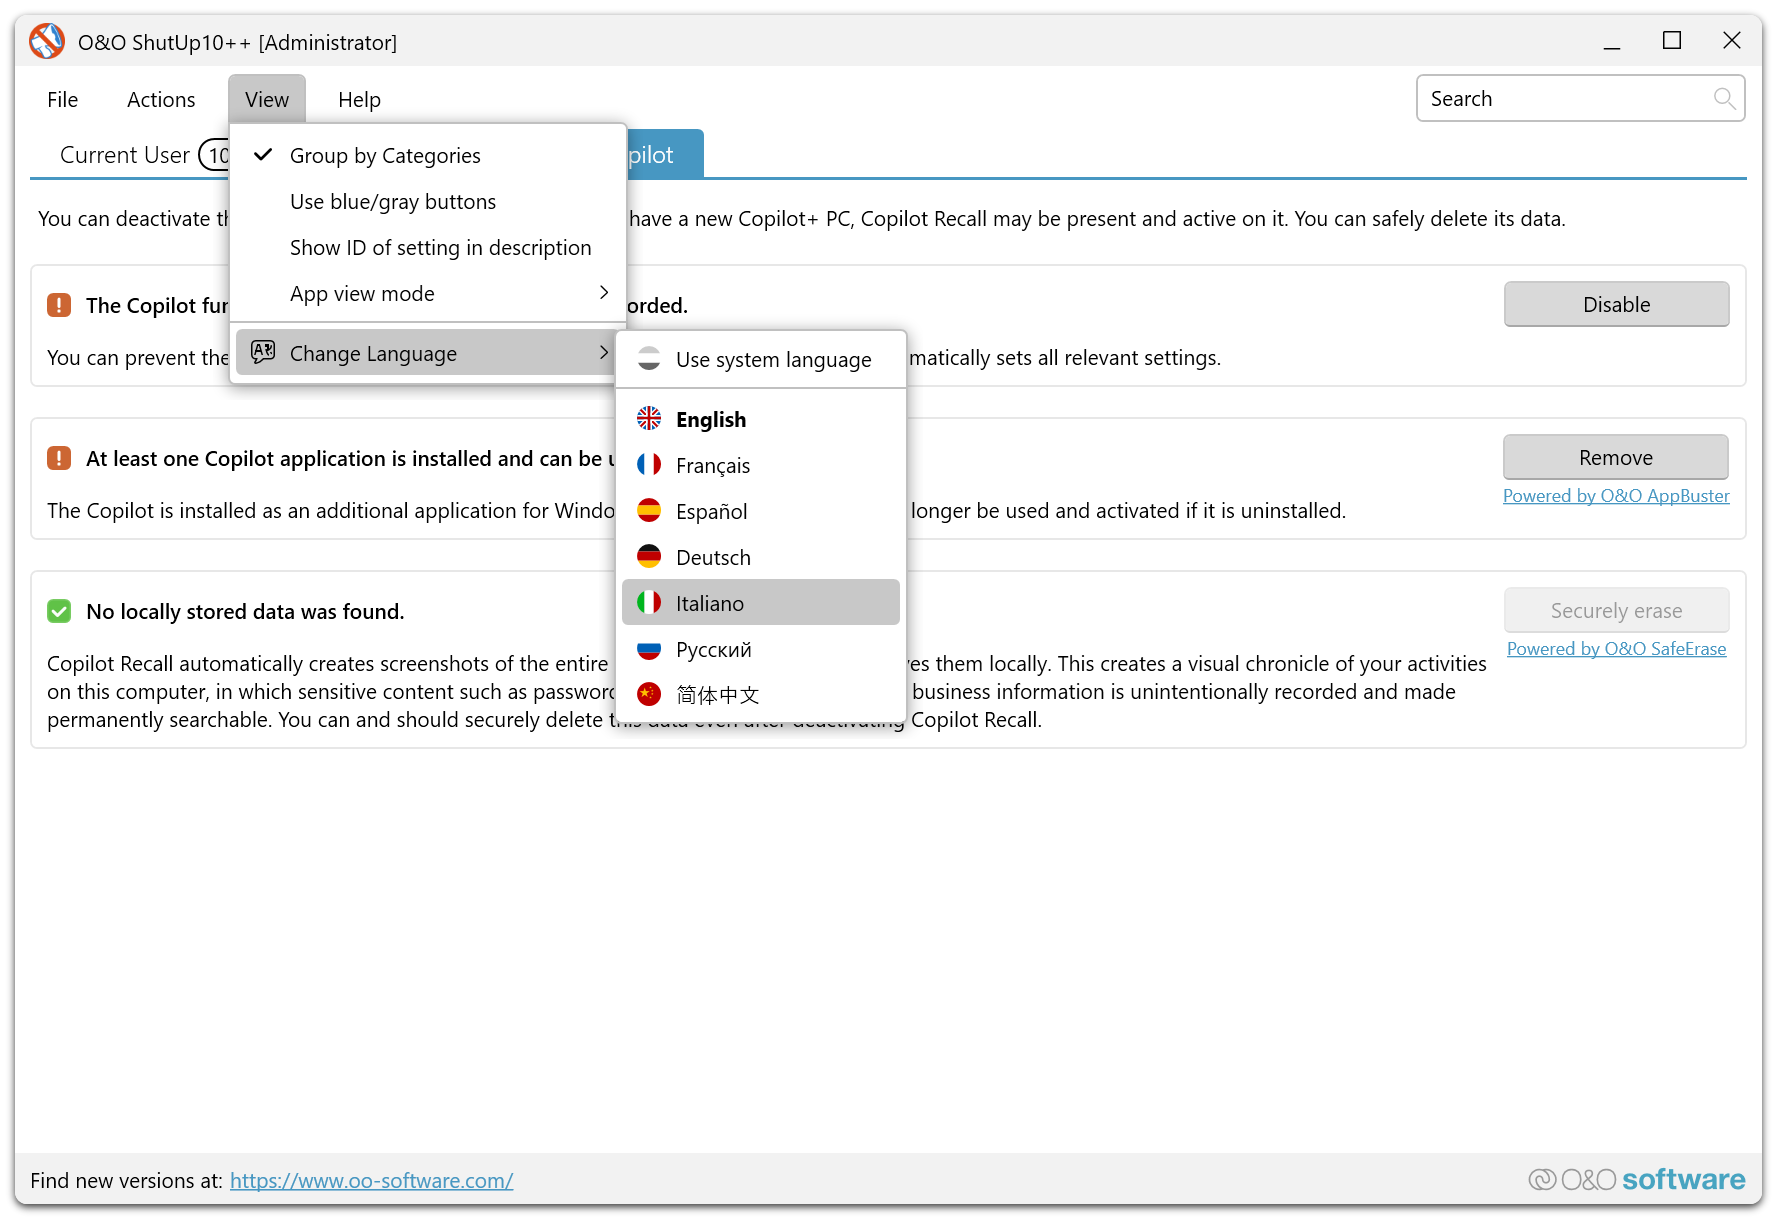The image size is (1777, 1219).
Task: Toggle Group by Categories option
Action: click(x=385, y=156)
